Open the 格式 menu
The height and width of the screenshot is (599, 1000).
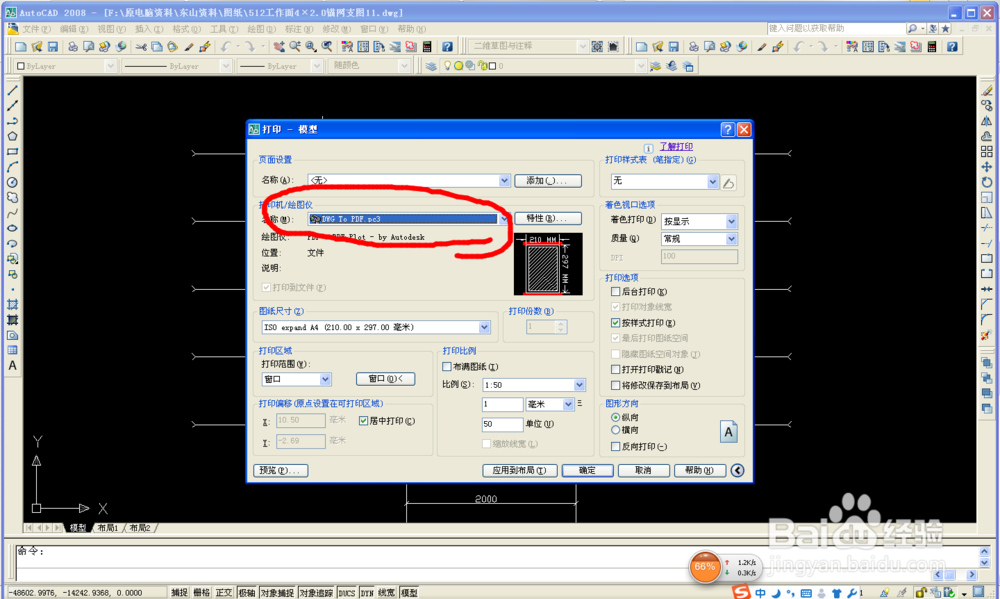tap(186, 29)
